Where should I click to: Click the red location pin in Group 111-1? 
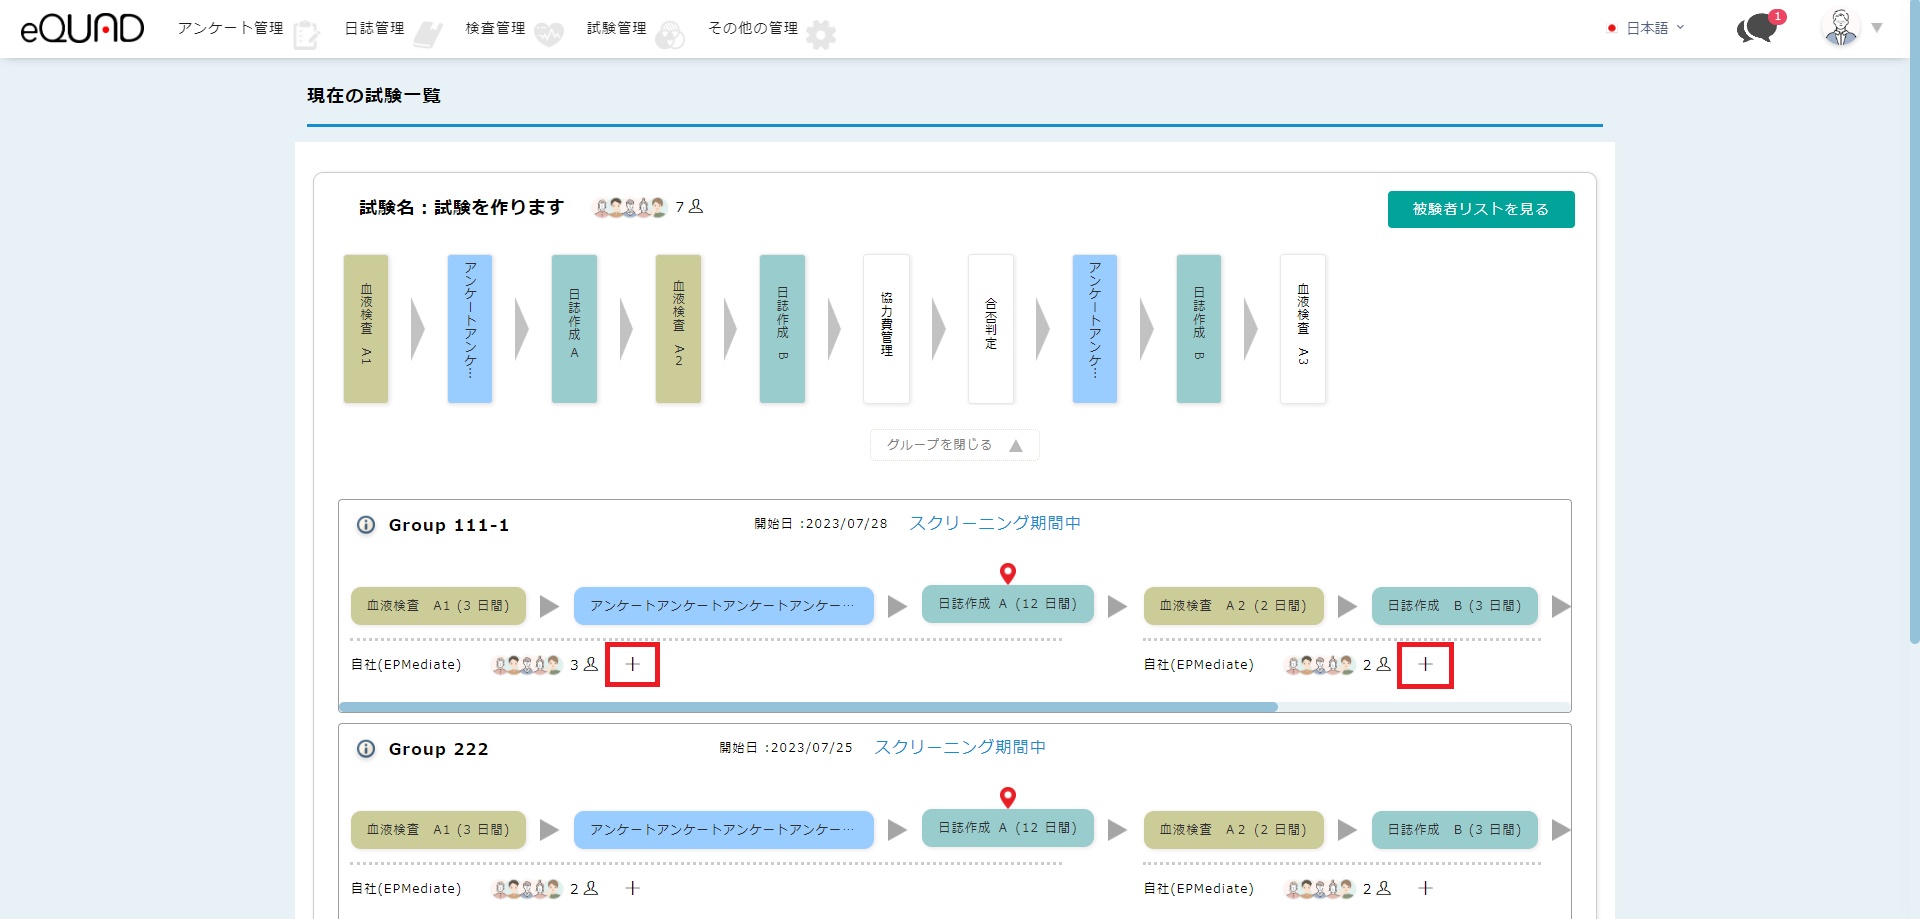coord(1008,573)
